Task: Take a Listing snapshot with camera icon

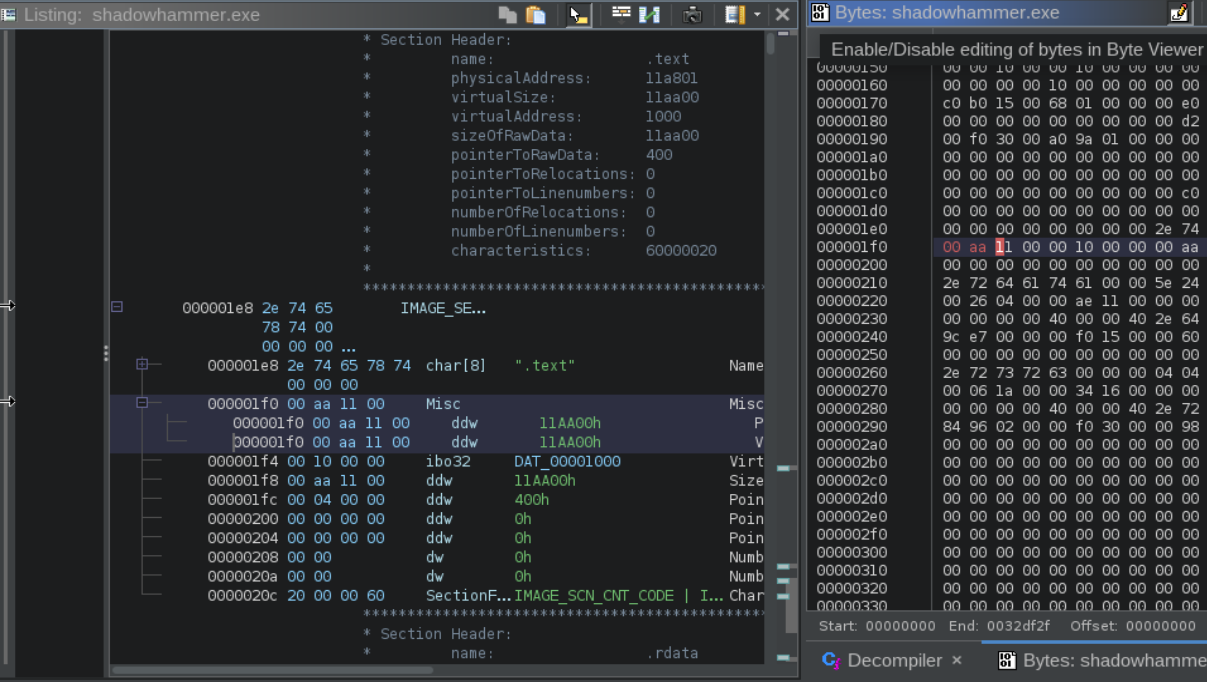Action: pos(692,15)
